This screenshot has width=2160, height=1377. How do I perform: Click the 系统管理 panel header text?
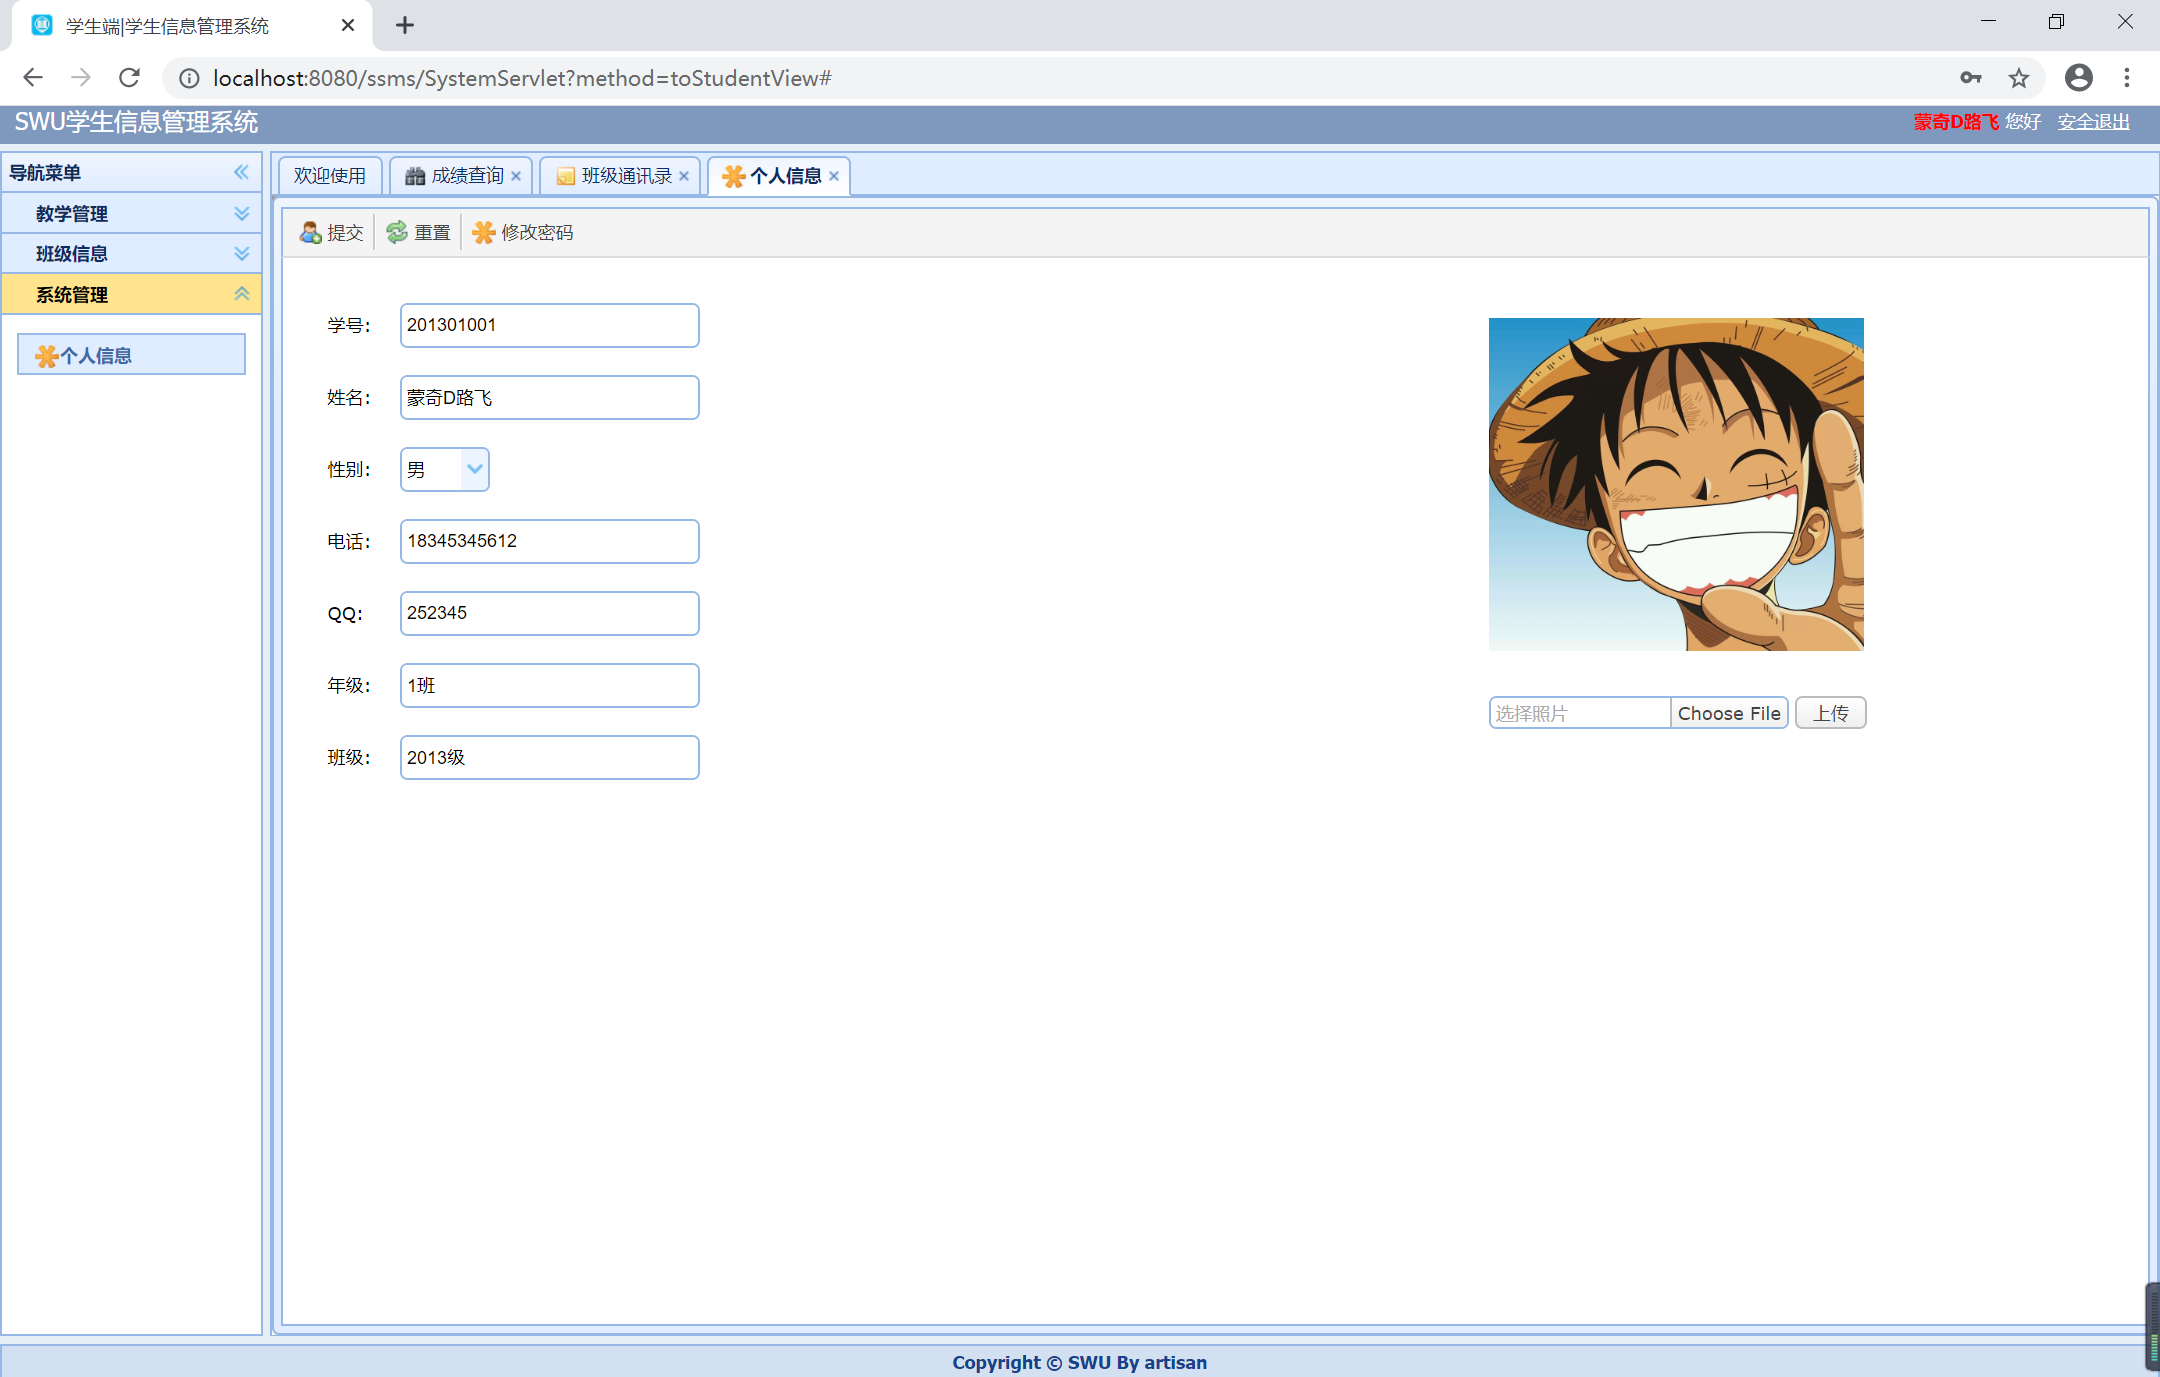pyautogui.click(x=72, y=294)
